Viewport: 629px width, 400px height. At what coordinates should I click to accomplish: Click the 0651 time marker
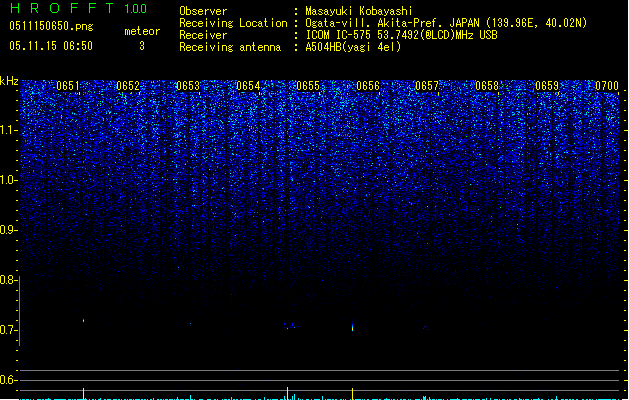pos(68,86)
